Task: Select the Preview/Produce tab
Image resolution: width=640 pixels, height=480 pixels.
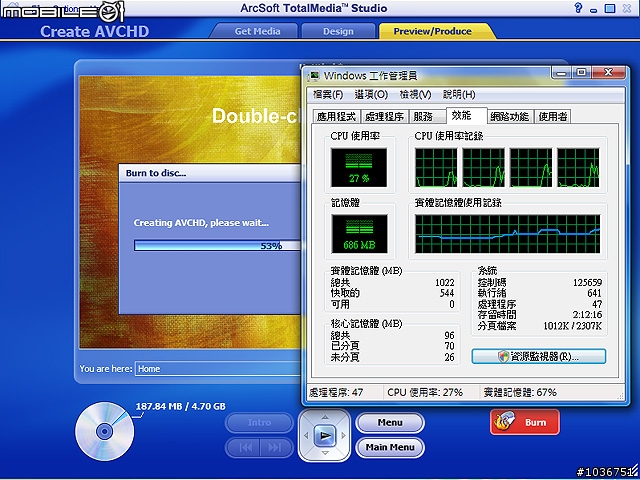Action: click(433, 31)
